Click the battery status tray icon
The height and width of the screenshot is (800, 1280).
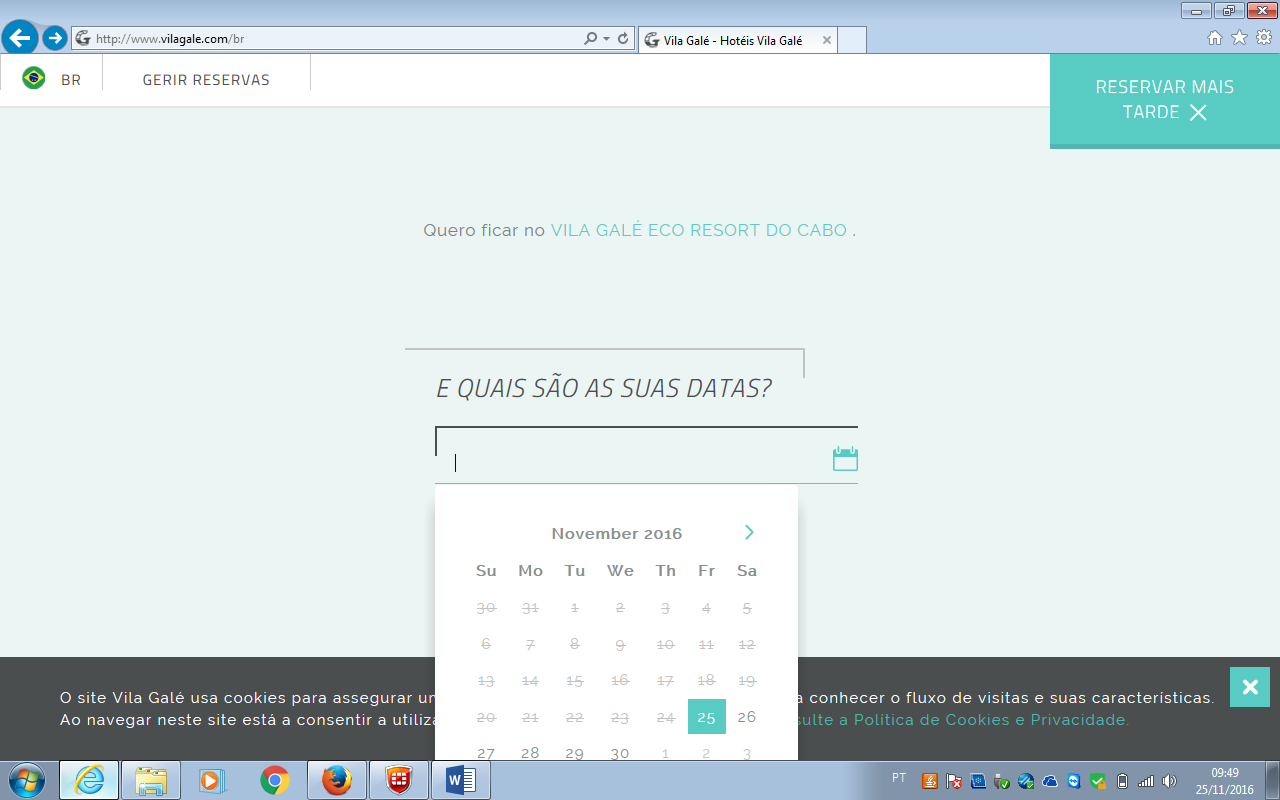(1122, 781)
